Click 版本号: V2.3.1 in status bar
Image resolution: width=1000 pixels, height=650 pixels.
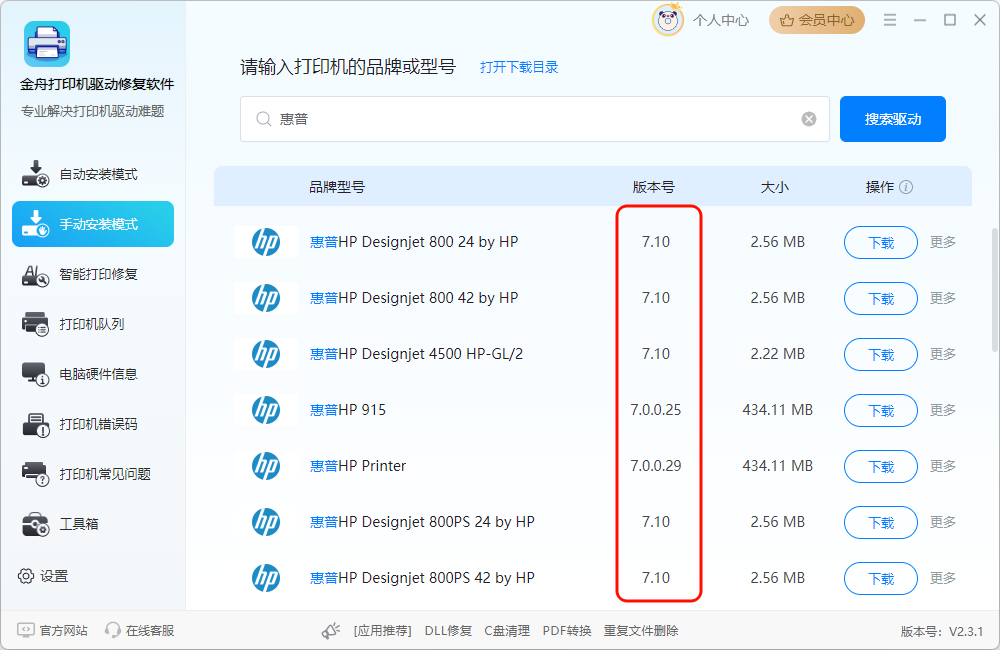tap(942, 632)
